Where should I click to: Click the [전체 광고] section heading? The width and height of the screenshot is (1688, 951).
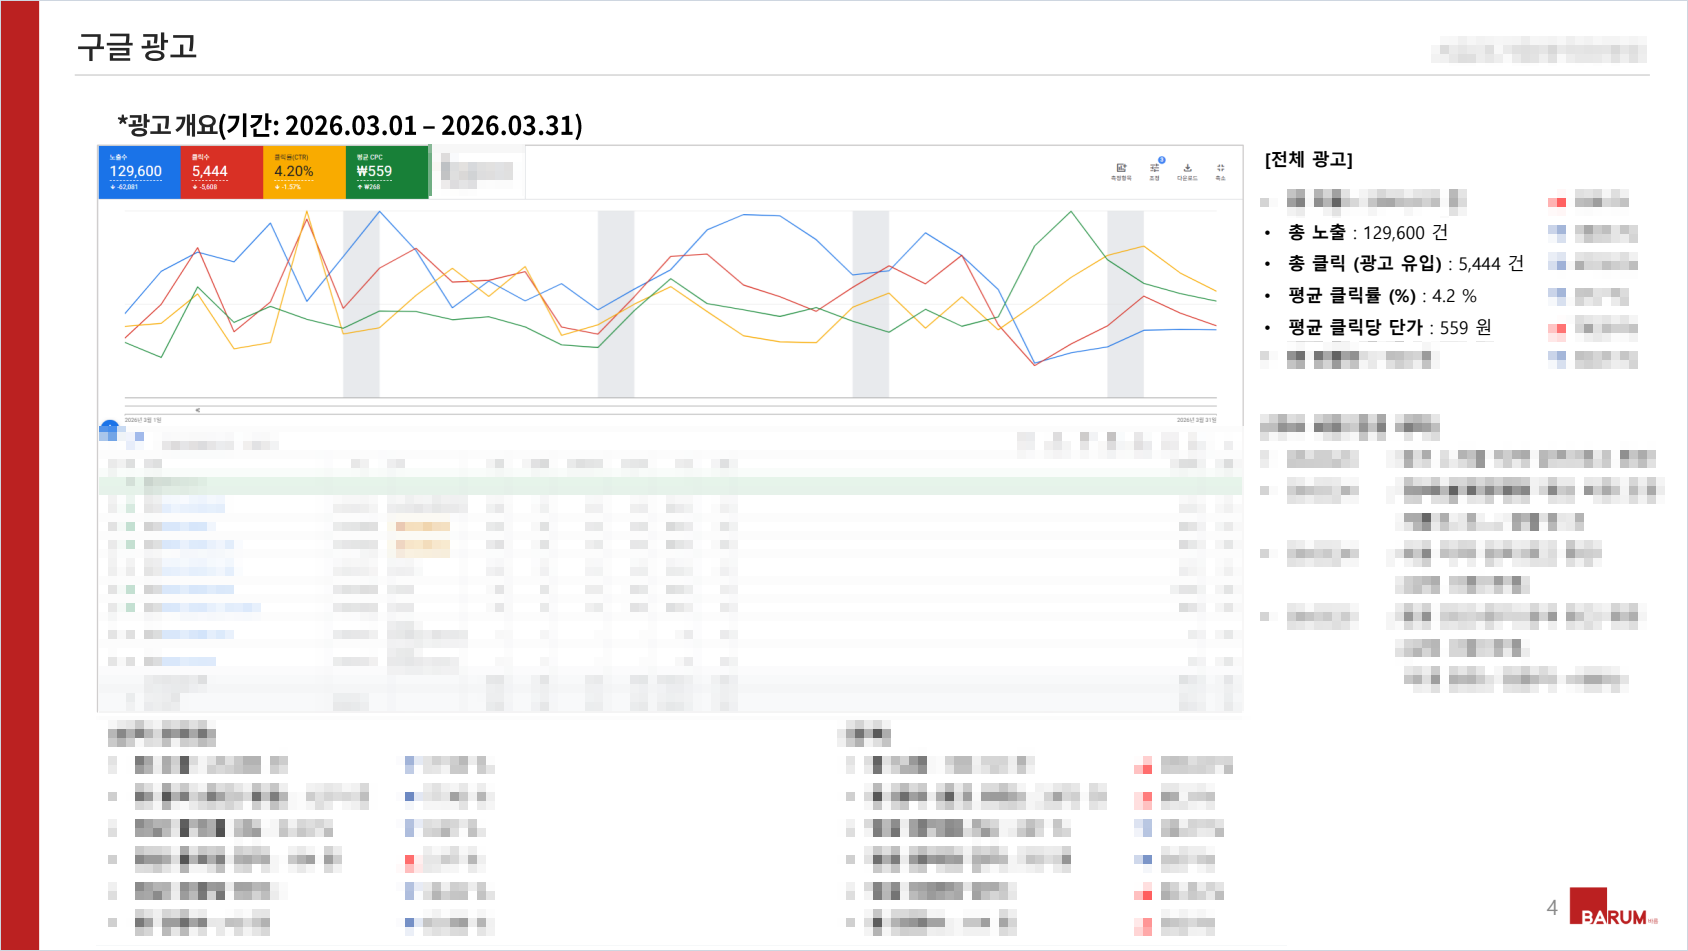click(x=1308, y=160)
